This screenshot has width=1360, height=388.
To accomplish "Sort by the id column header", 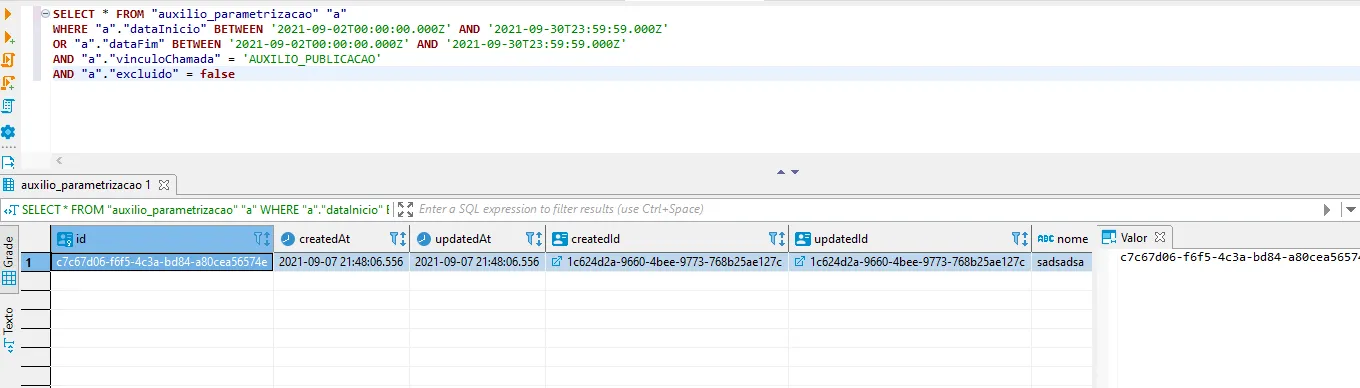I will pyautogui.click(x=161, y=239).
